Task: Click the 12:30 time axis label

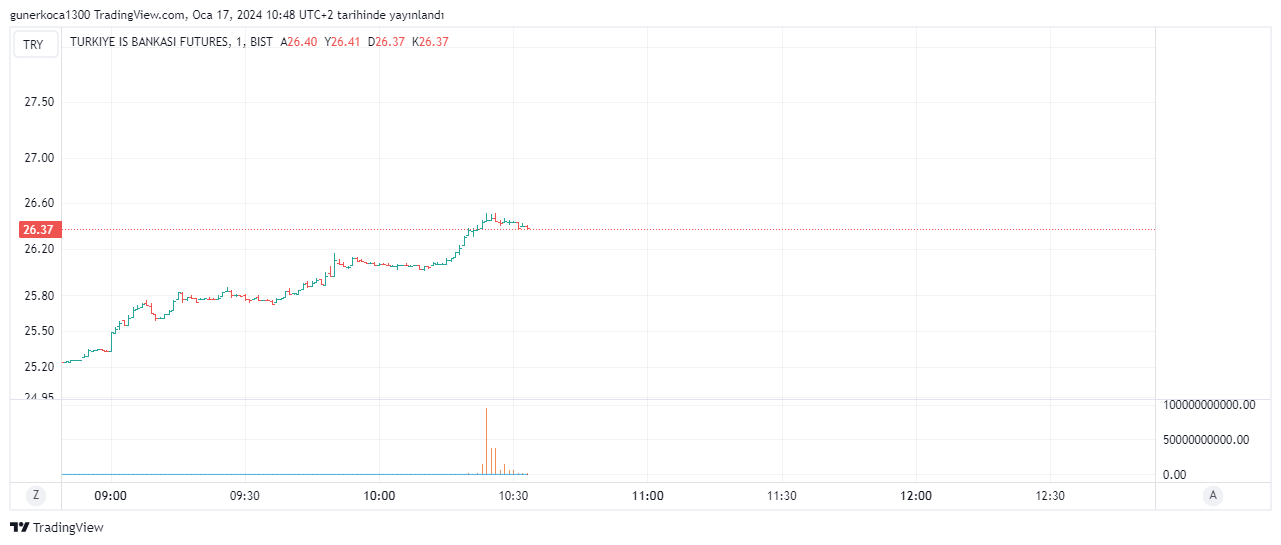Action: pyautogui.click(x=1050, y=496)
